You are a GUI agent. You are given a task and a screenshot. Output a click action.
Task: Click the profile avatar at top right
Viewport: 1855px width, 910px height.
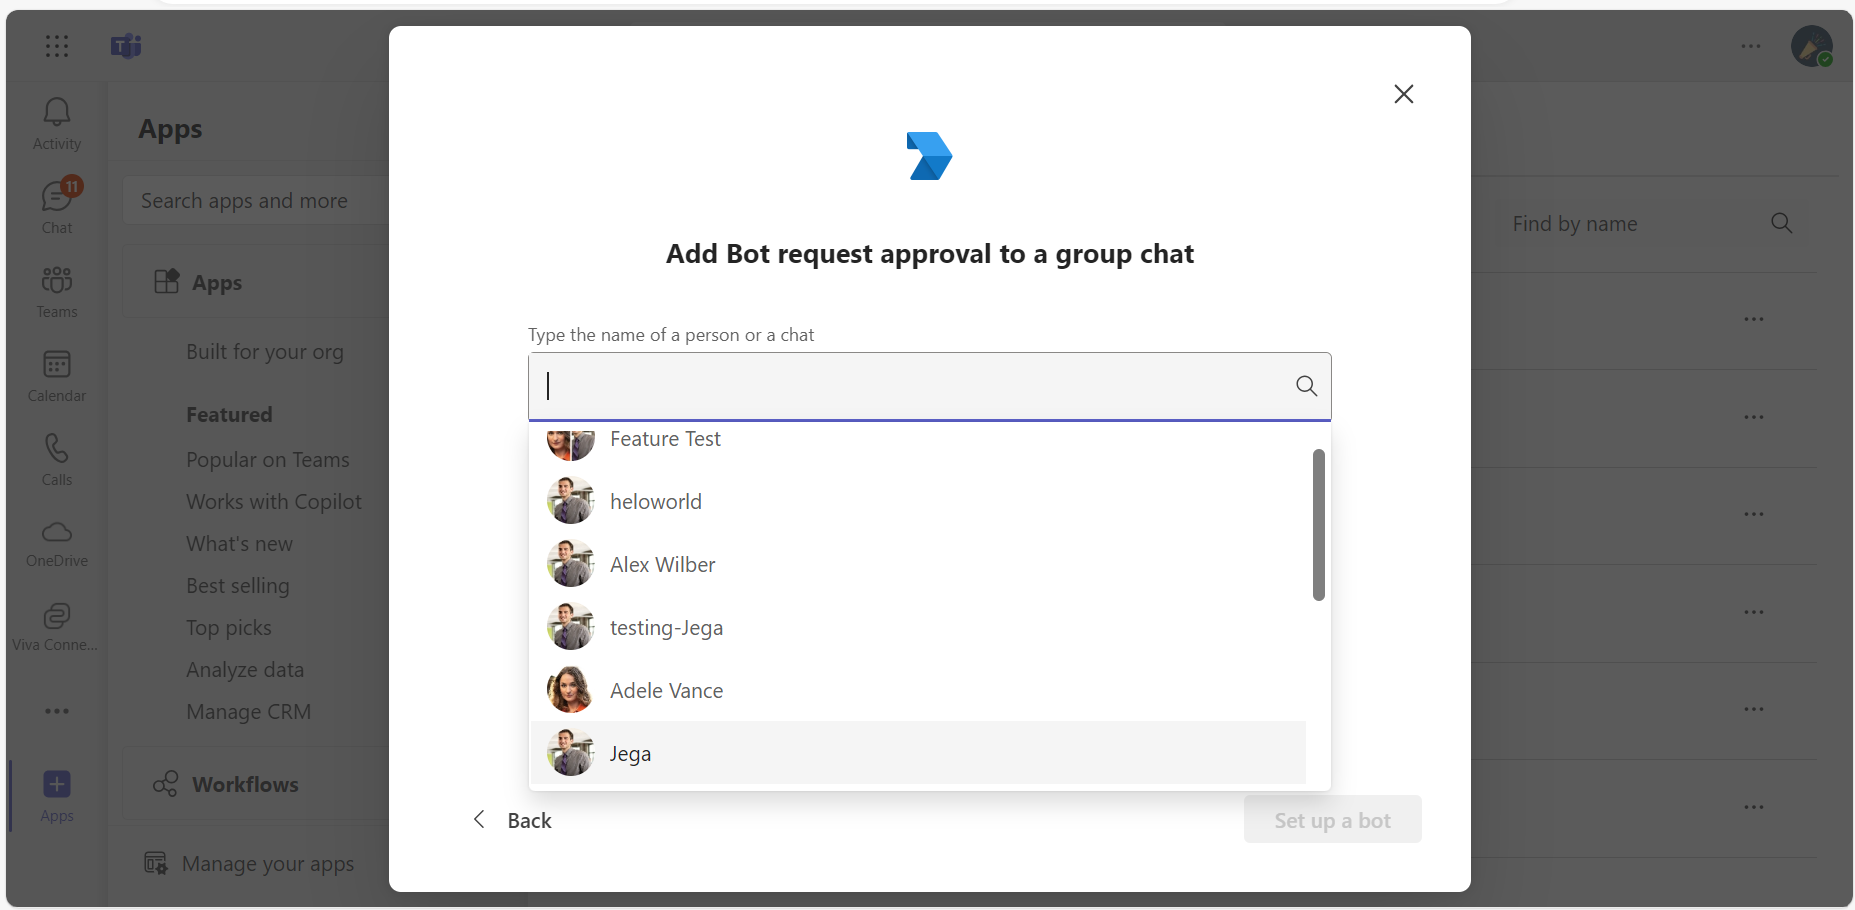pos(1811,46)
